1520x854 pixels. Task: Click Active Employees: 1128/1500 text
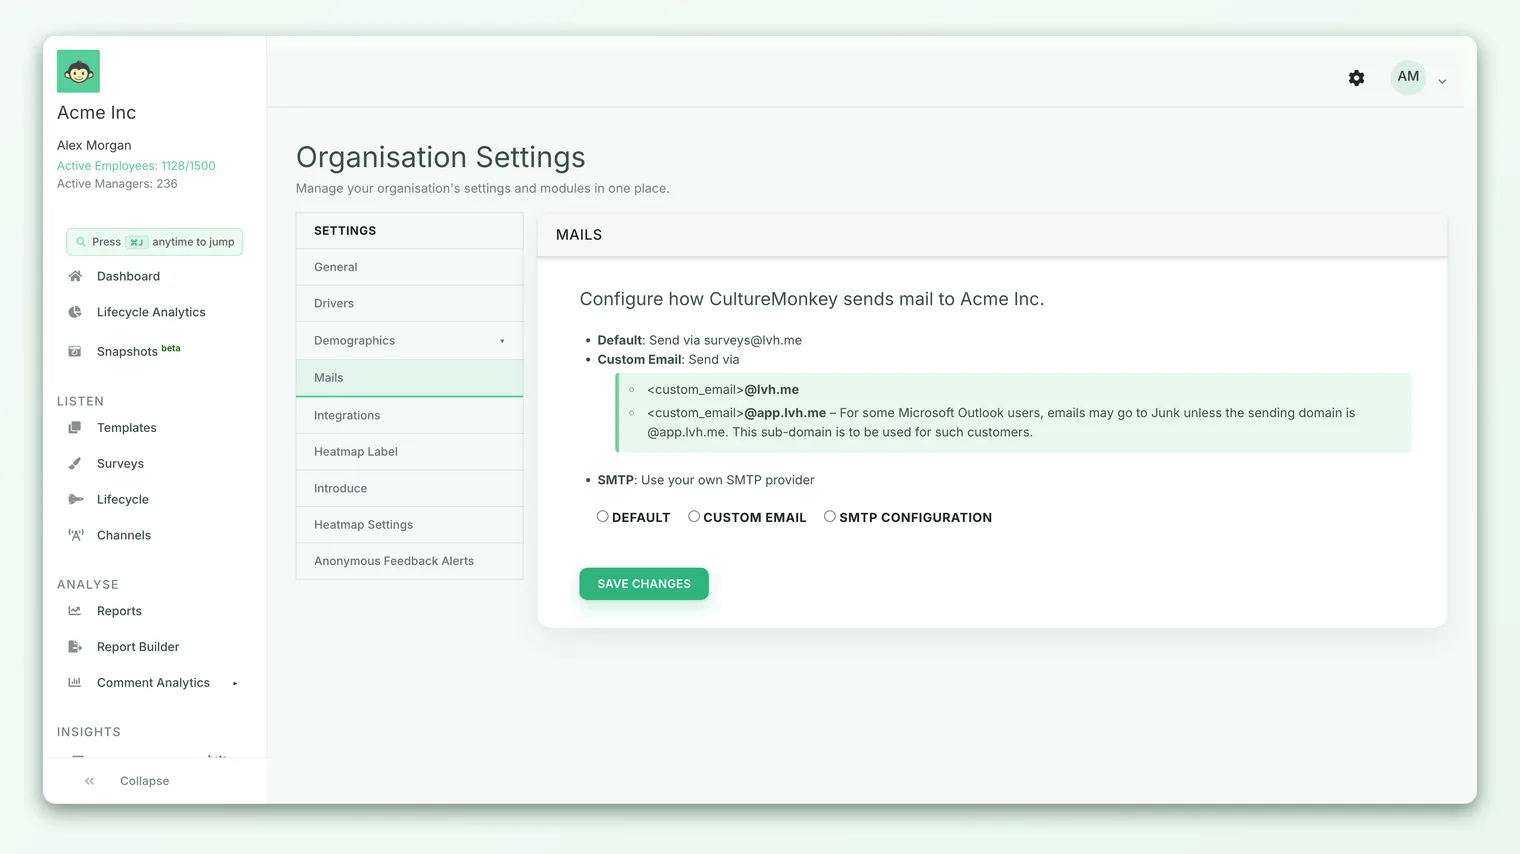(136, 166)
